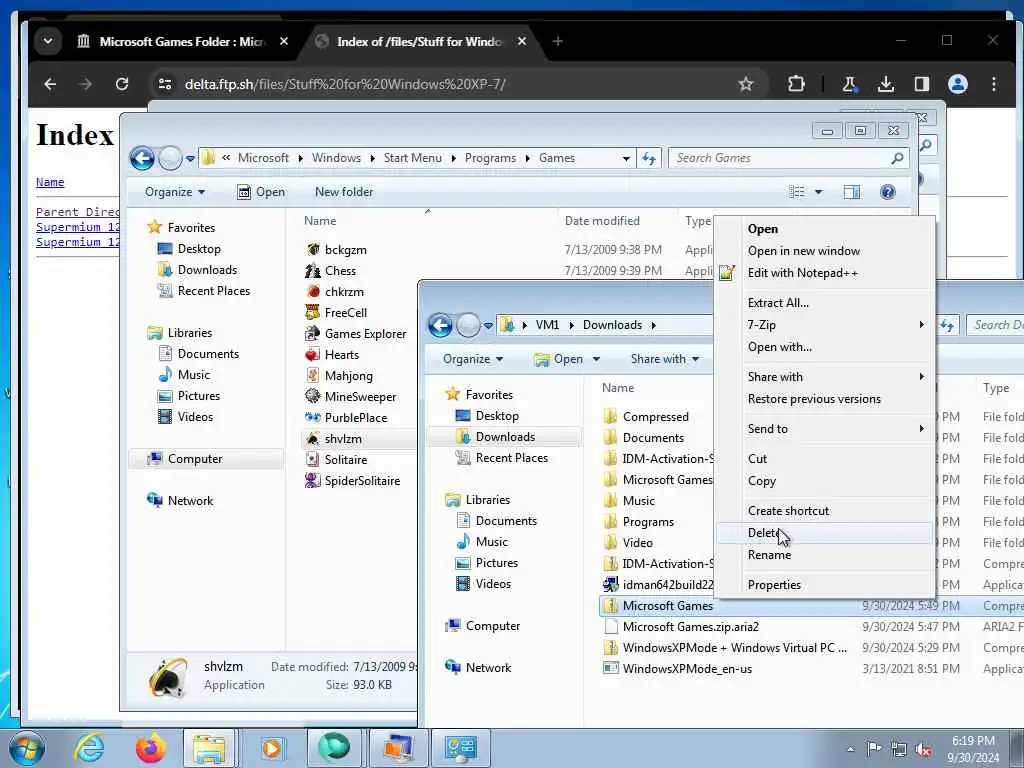Open Chrome extensions puzzle icon

(x=796, y=84)
